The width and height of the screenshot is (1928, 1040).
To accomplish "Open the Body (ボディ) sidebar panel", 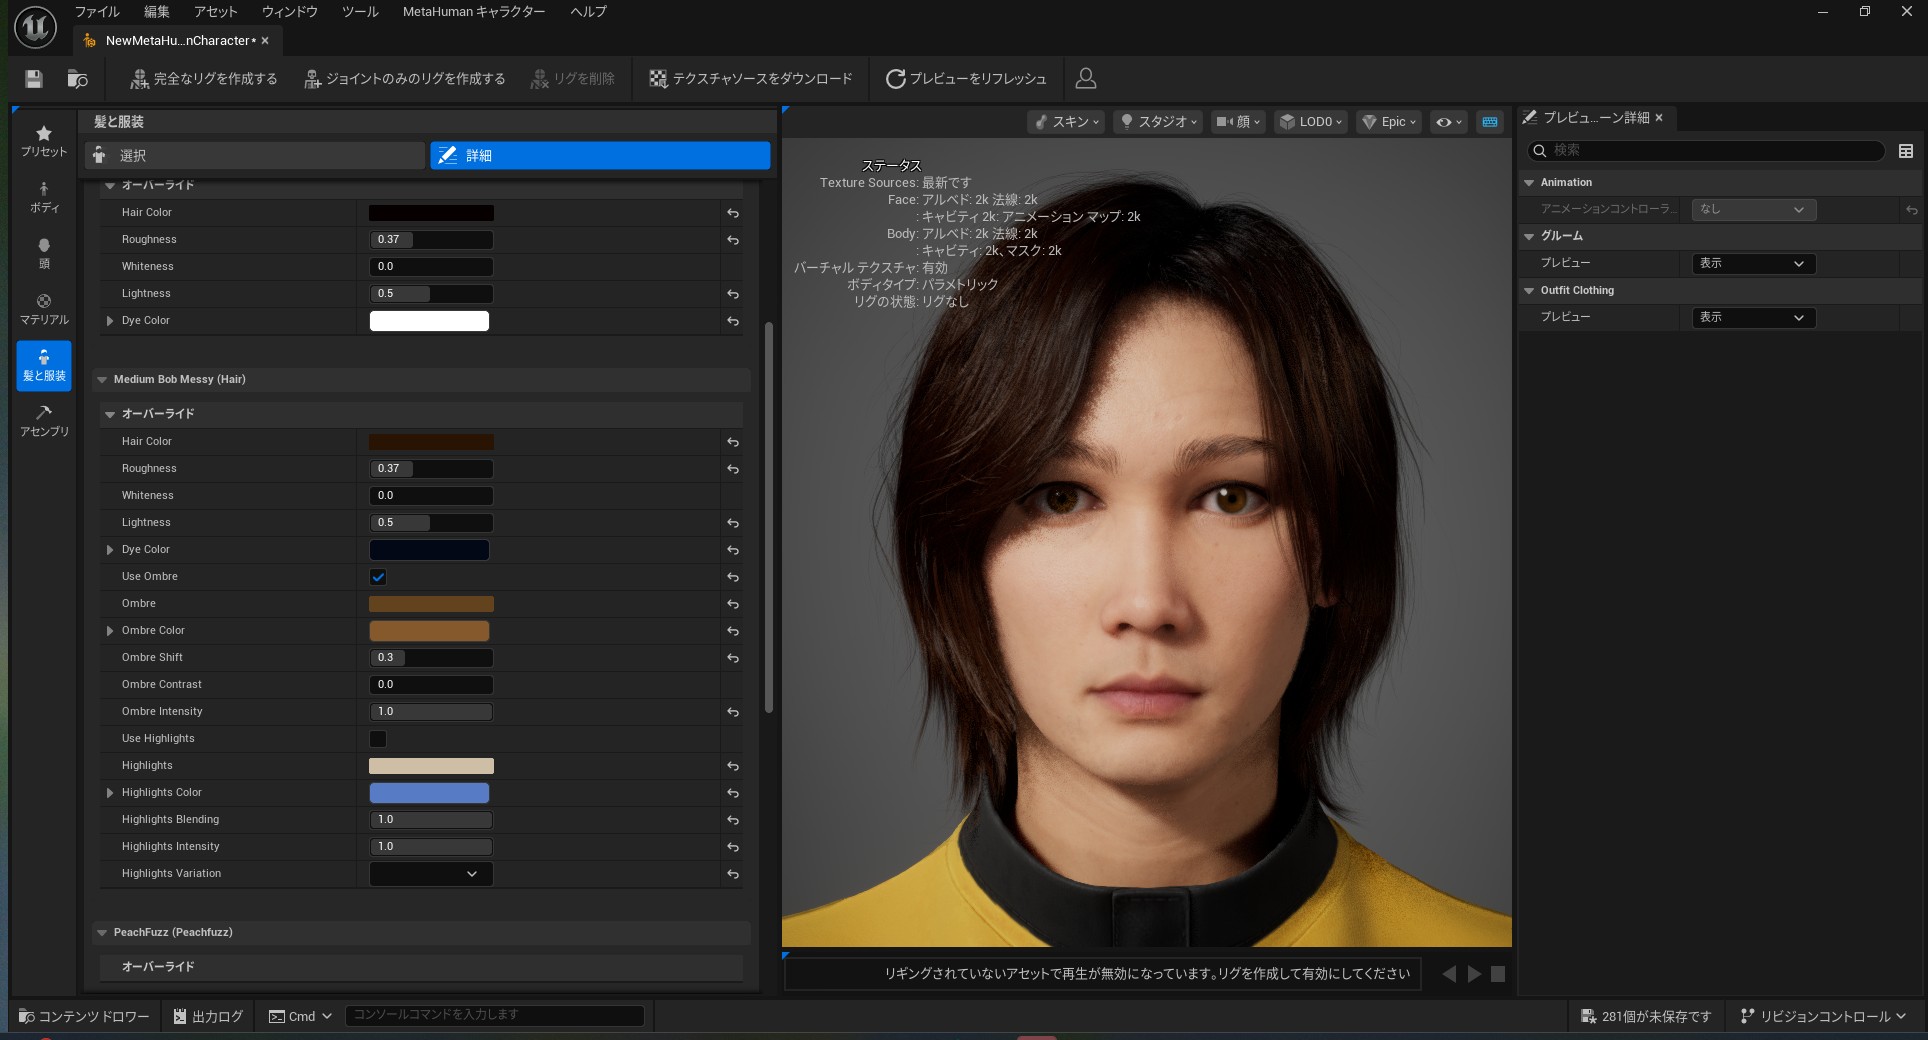I will 44,197.
